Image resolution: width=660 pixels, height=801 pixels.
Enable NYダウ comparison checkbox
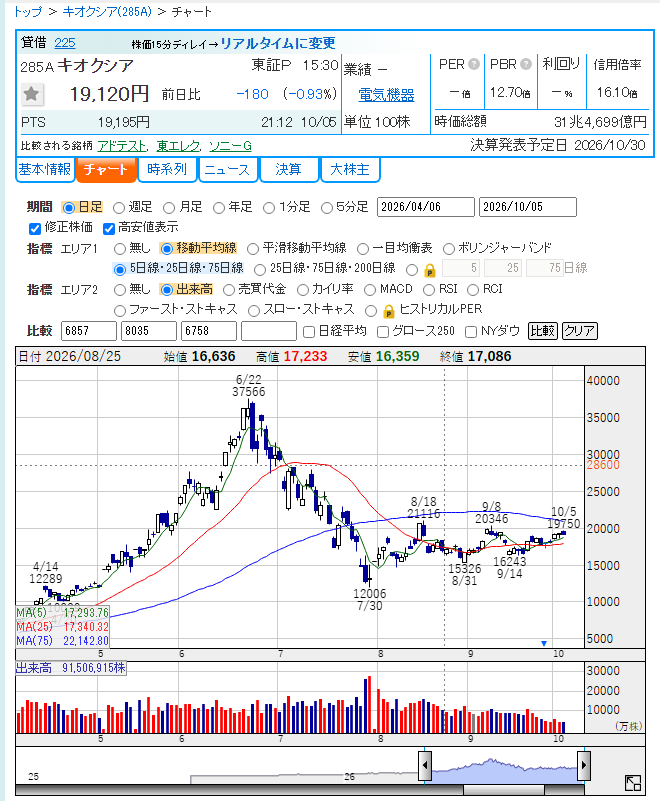coord(471,332)
